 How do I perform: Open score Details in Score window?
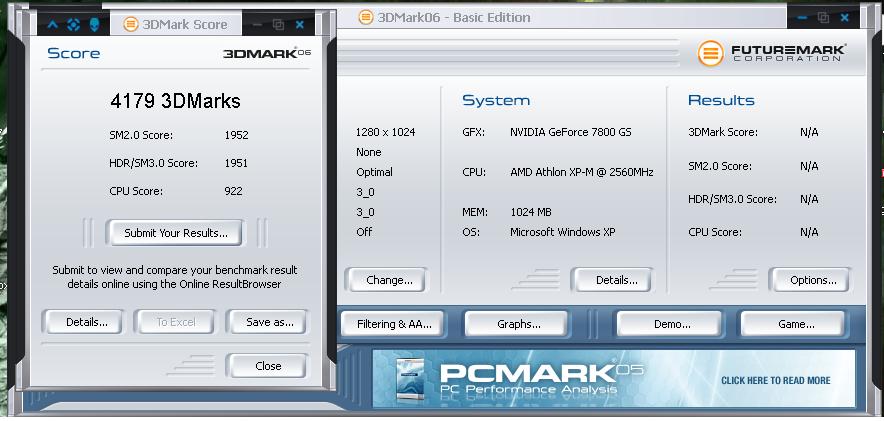[x=83, y=322]
